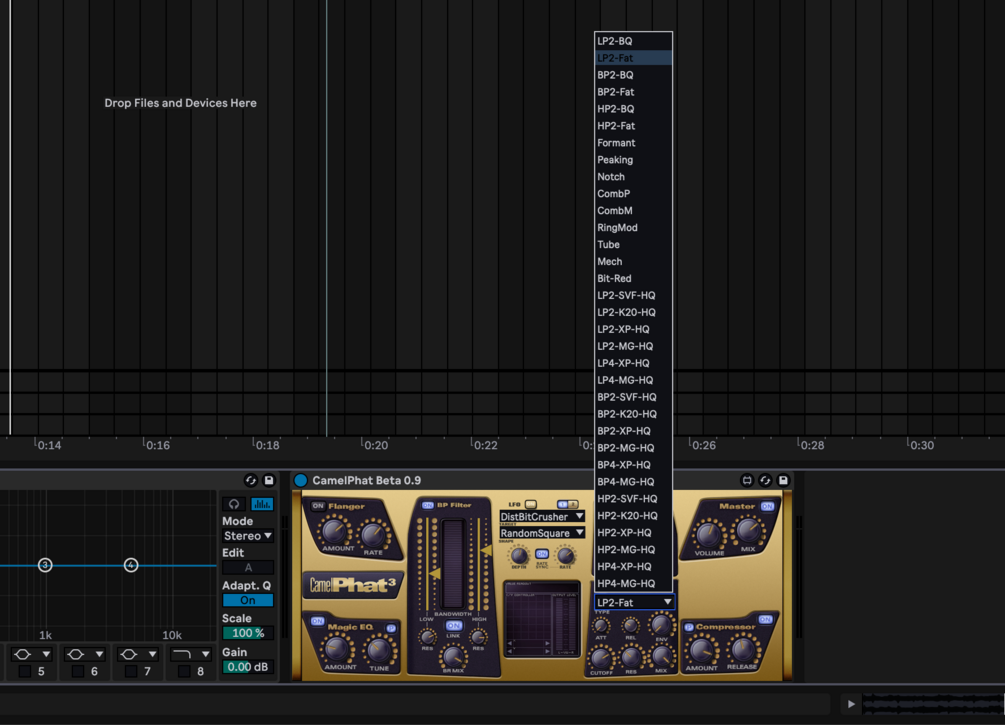
Task: Click EQ filter node 3
Action: 45,565
